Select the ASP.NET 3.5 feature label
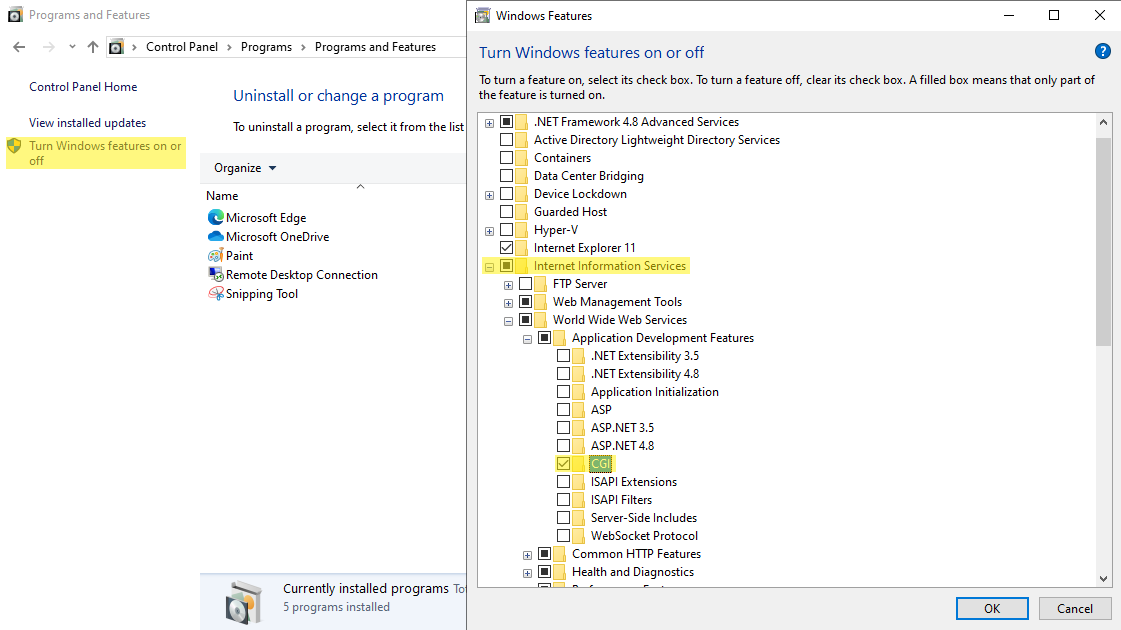This screenshot has height=630, width=1121. (x=622, y=428)
